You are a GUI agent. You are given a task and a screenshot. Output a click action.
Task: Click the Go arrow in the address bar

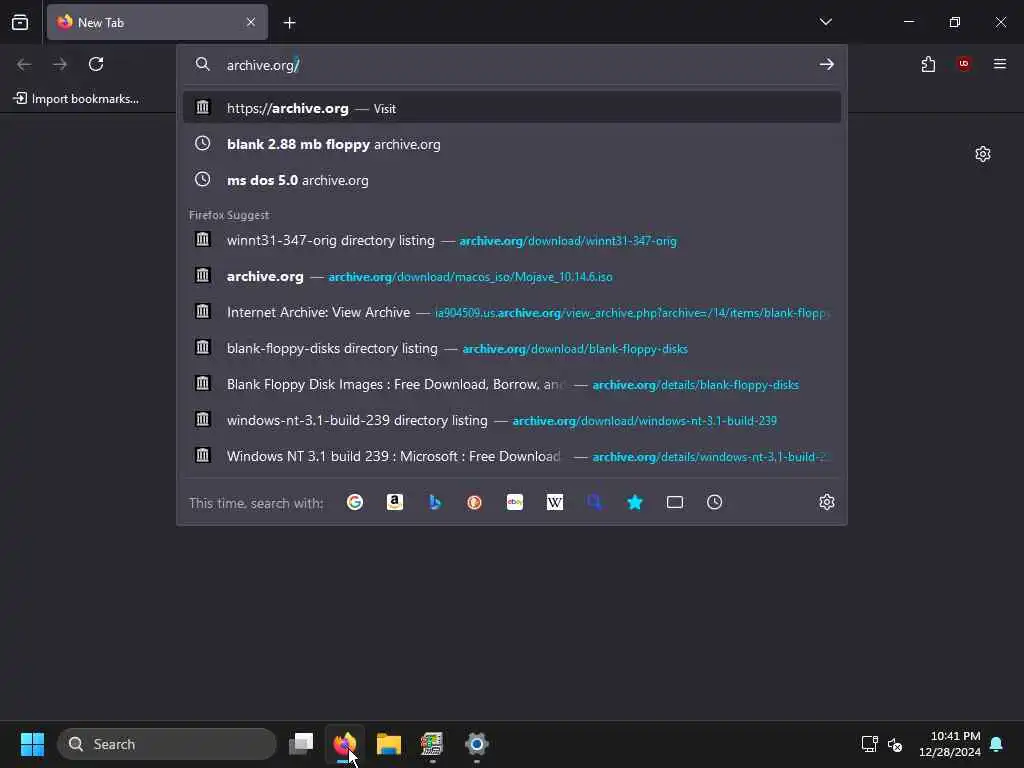[827, 64]
